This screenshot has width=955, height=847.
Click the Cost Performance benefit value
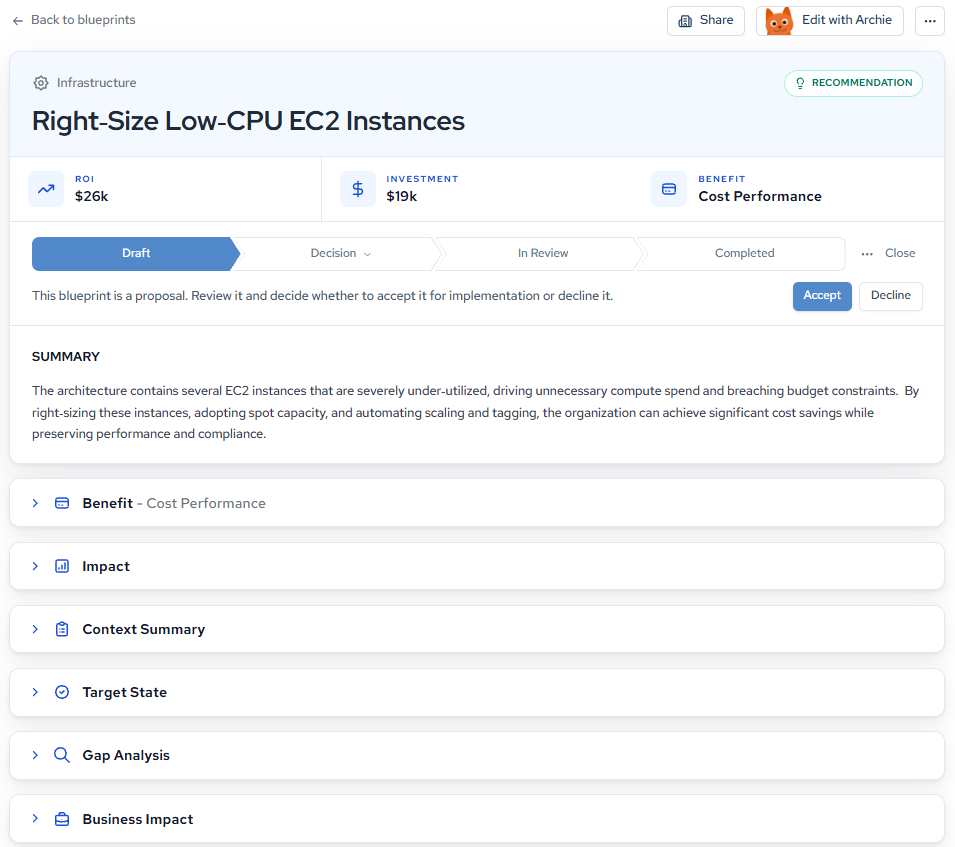(759, 196)
